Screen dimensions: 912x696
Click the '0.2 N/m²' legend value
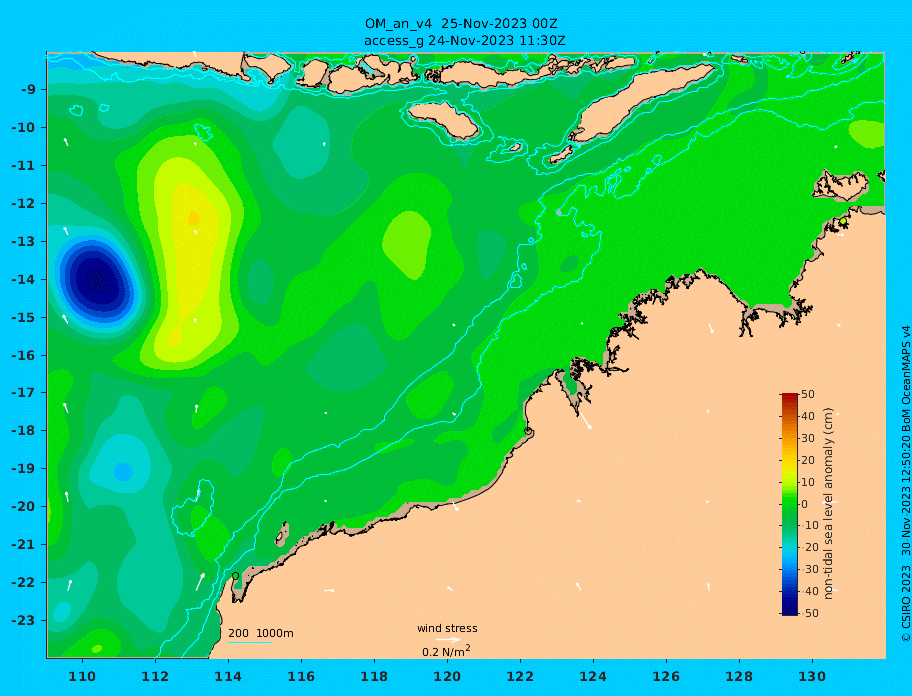(x=446, y=651)
